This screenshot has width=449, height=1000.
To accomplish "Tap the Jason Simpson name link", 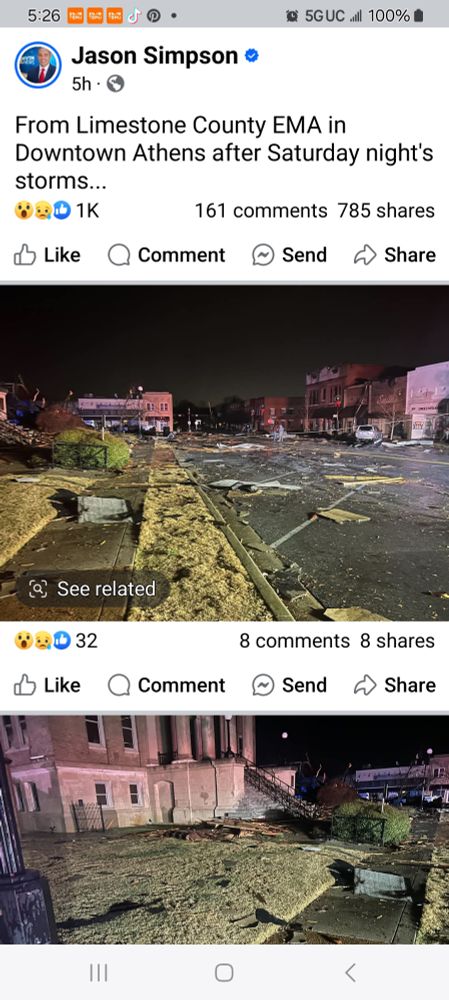I will pos(154,56).
